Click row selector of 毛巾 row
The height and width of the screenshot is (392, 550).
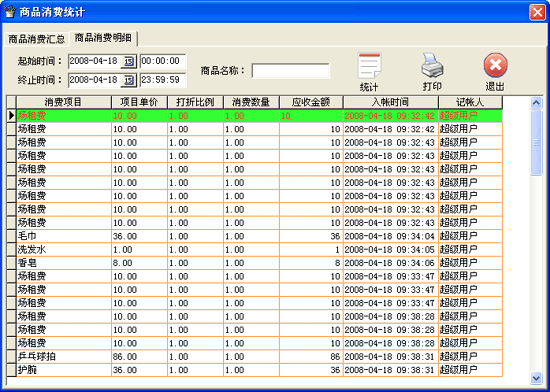[11, 236]
